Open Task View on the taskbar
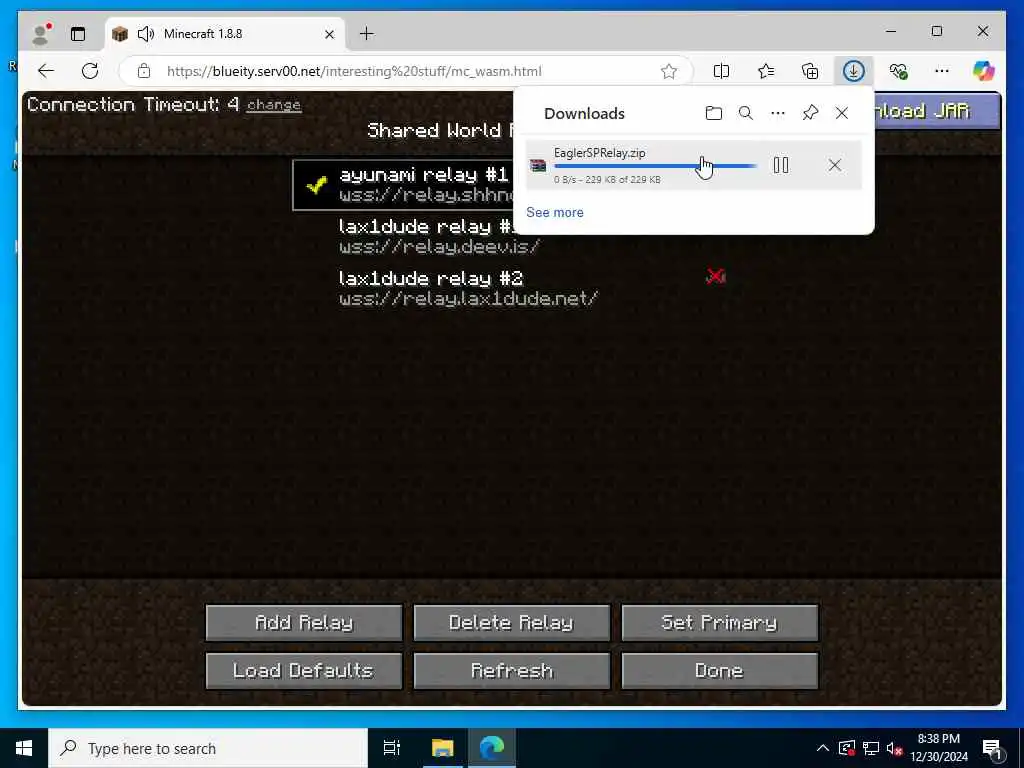The image size is (1024, 768). (x=392, y=748)
